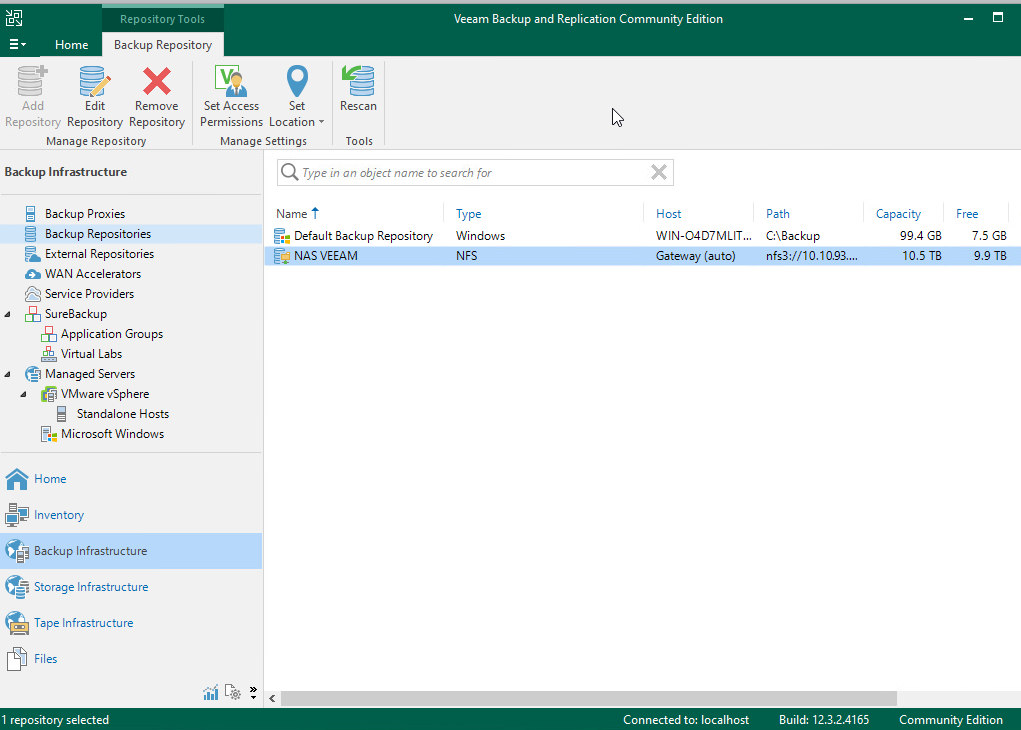The height and width of the screenshot is (730, 1021).
Task: Open the Inventory view in navigation pane
Action: point(58,515)
